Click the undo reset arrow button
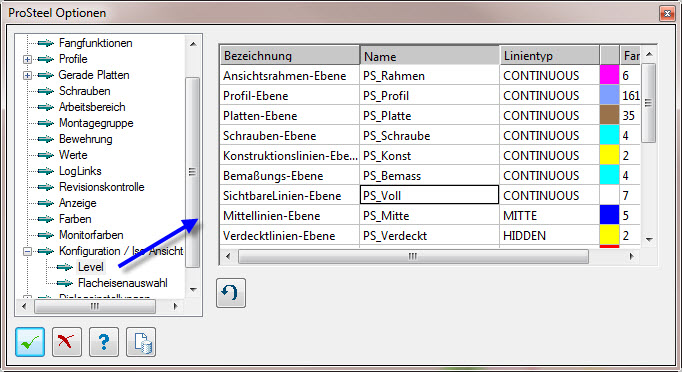The width and height of the screenshot is (682, 372). (231, 293)
